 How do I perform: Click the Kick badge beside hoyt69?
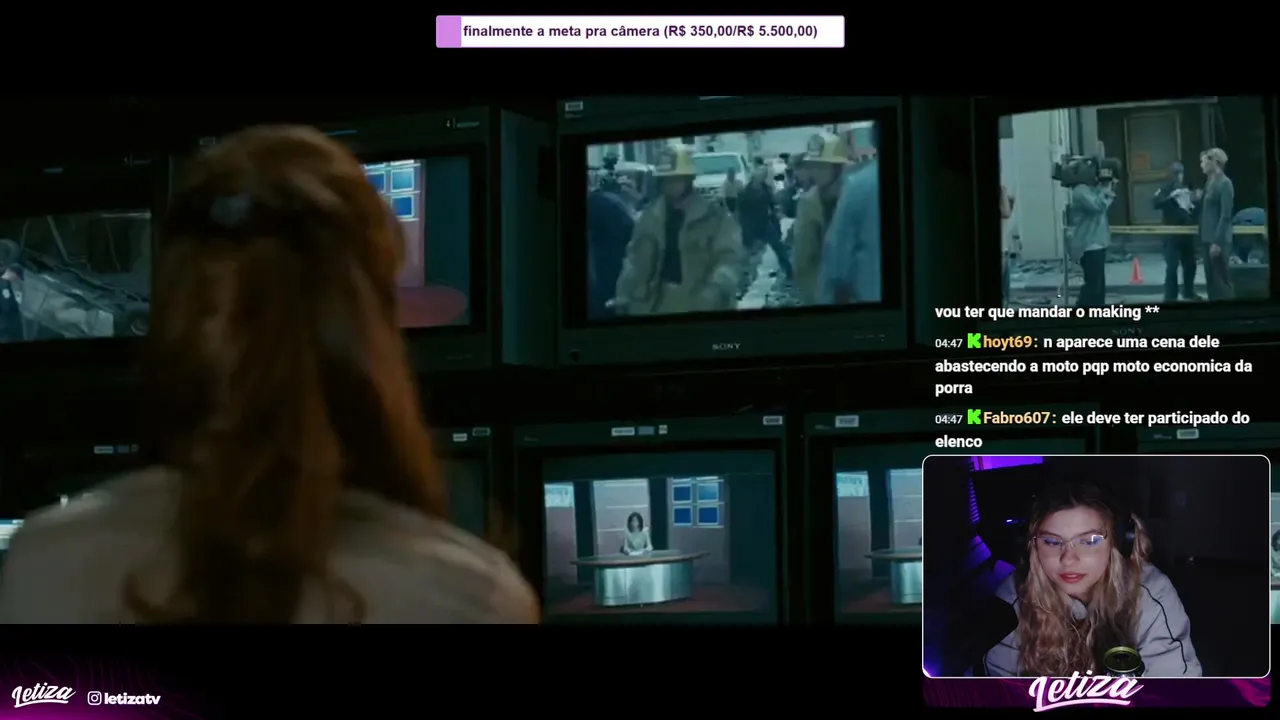(x=974, y=342)
